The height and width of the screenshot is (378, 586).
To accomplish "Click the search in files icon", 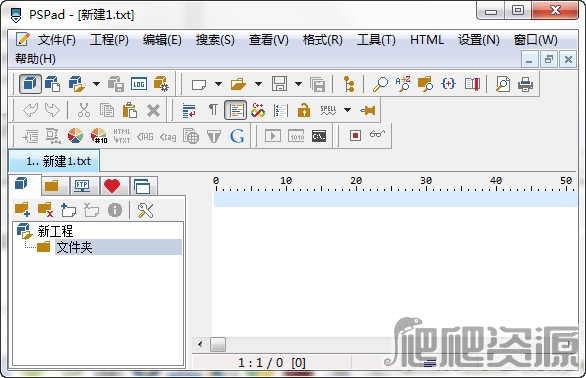I will (425, 84).
